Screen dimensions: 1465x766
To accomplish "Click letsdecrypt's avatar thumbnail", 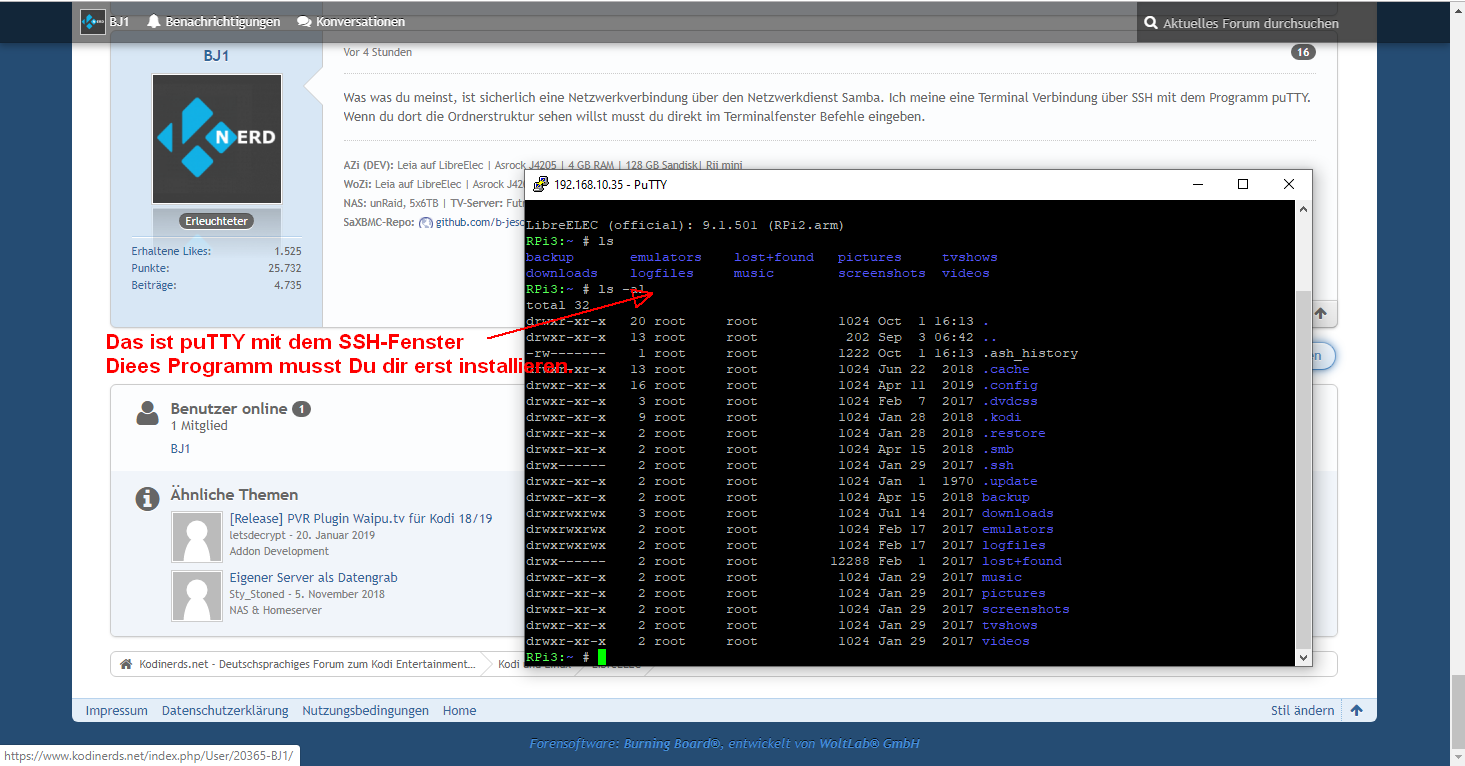I will (197, 537).
